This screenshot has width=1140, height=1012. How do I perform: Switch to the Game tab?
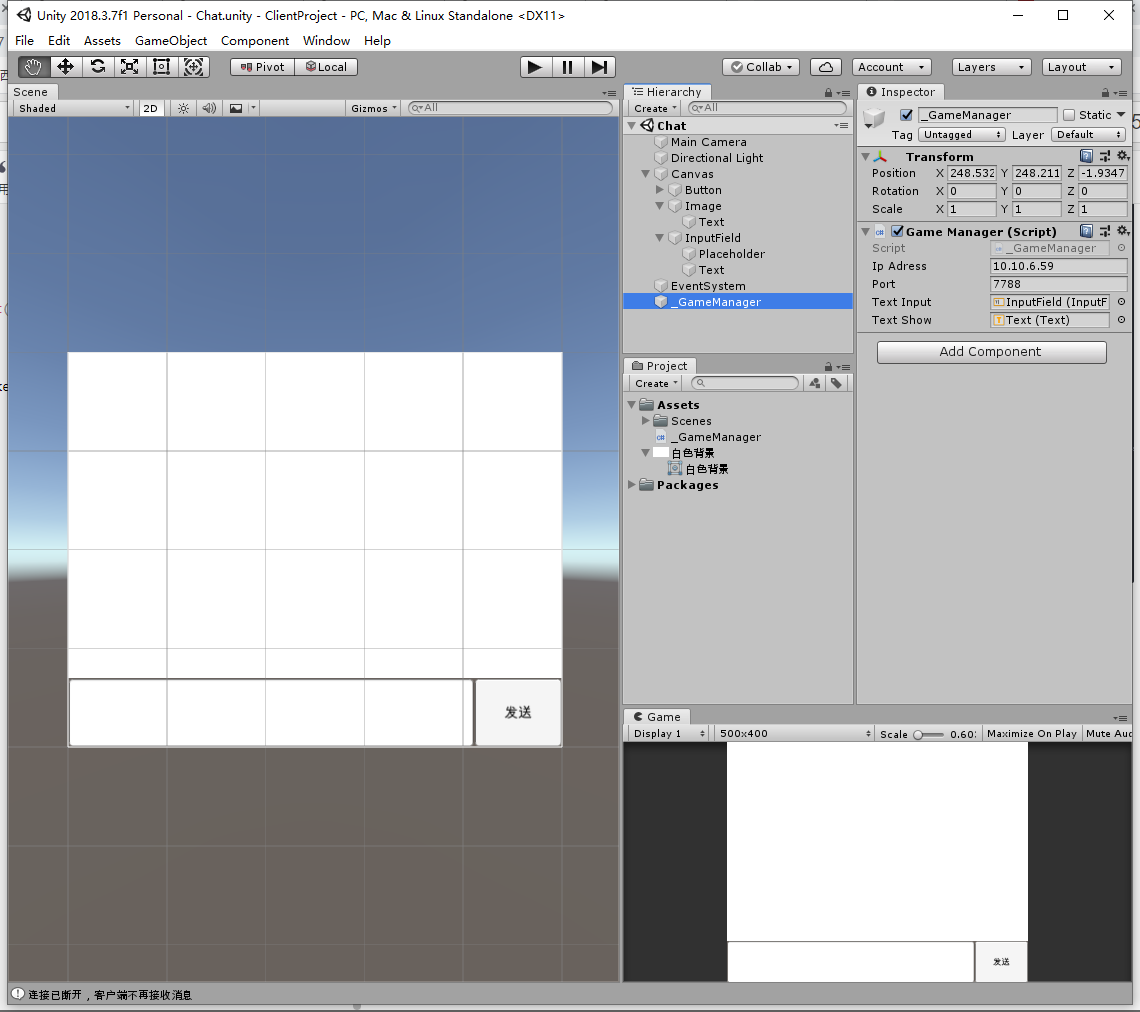657,717
